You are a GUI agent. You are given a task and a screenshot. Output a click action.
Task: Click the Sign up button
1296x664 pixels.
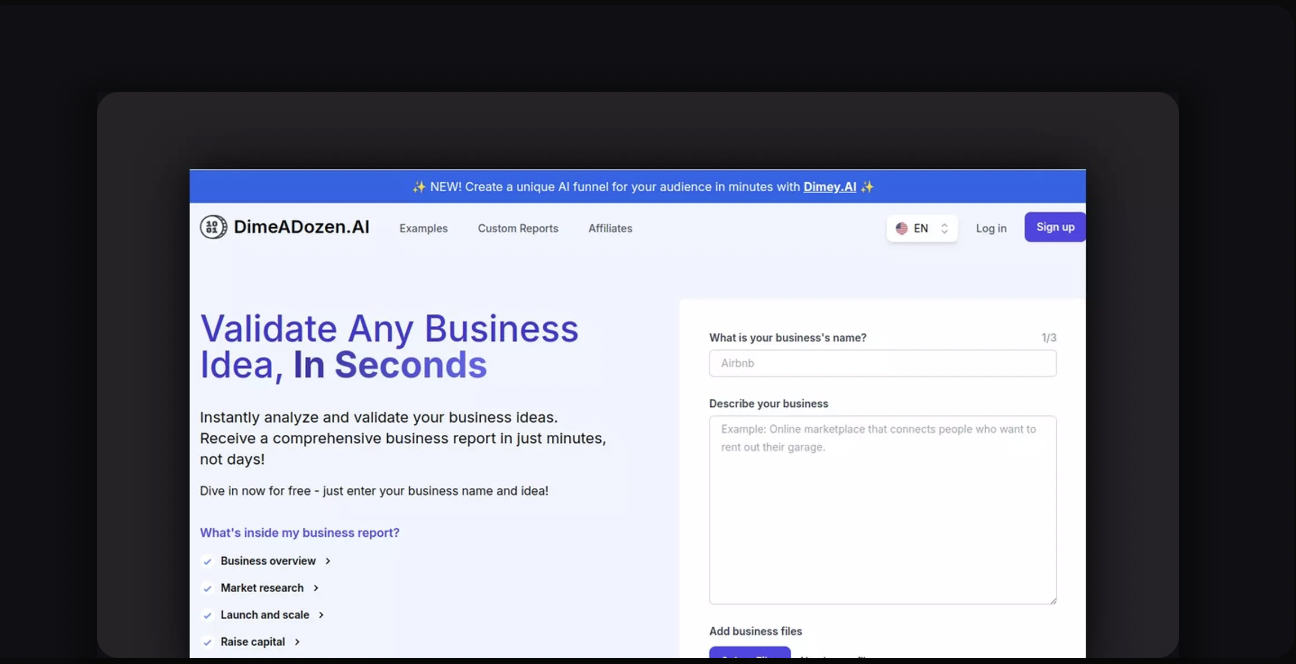point(1055,227)
